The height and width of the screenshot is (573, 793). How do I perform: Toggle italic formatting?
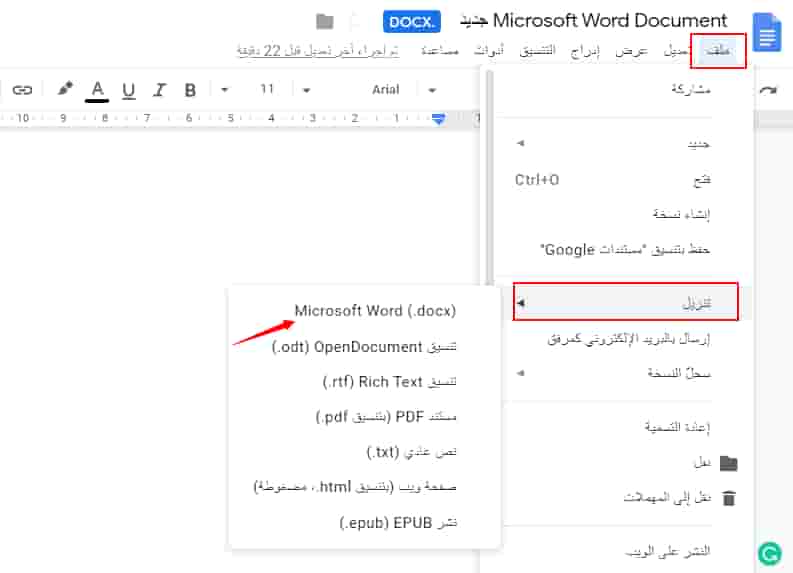click(159, 90)
